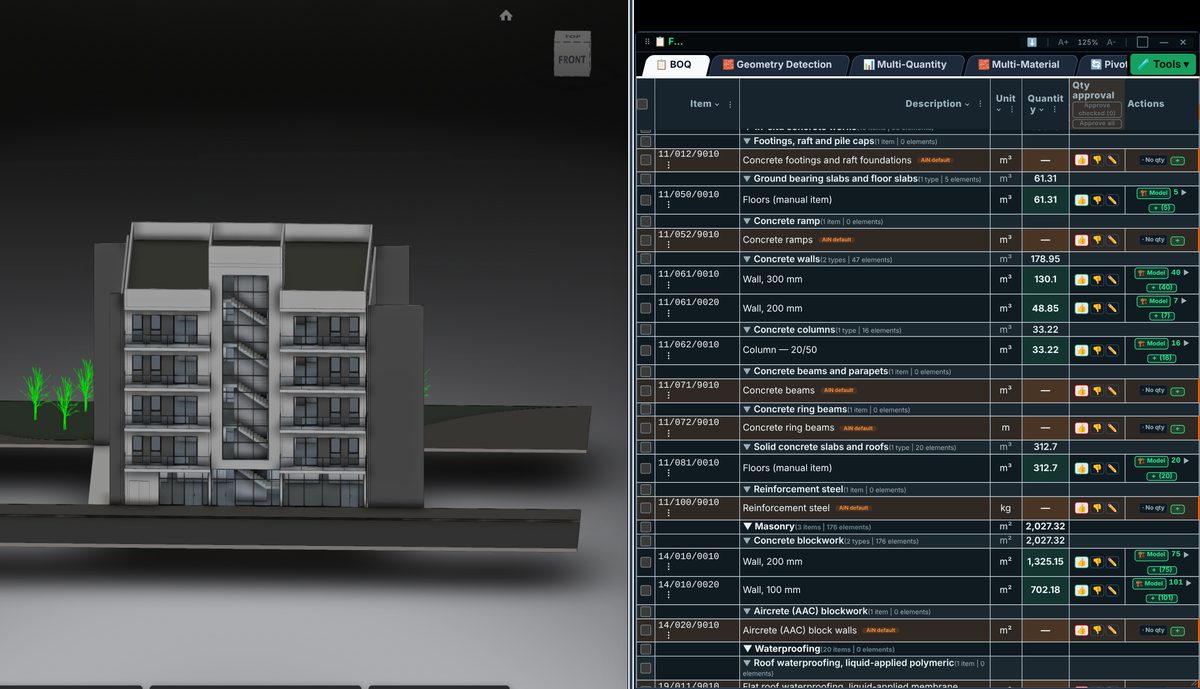Viewport: 1200px width, 689px height.
Task: Click the download icon in the BOQ panel title bar
Action: [x=1032, y=42]
